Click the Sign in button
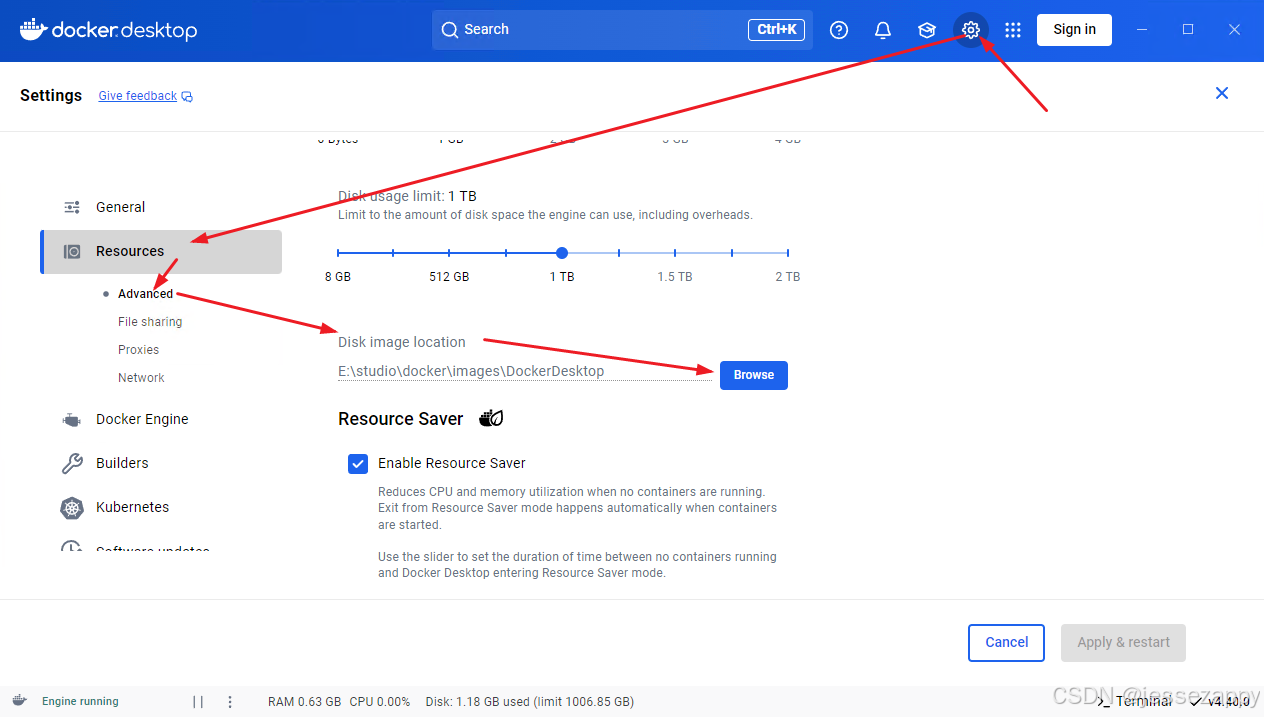 coord(1074,30)
